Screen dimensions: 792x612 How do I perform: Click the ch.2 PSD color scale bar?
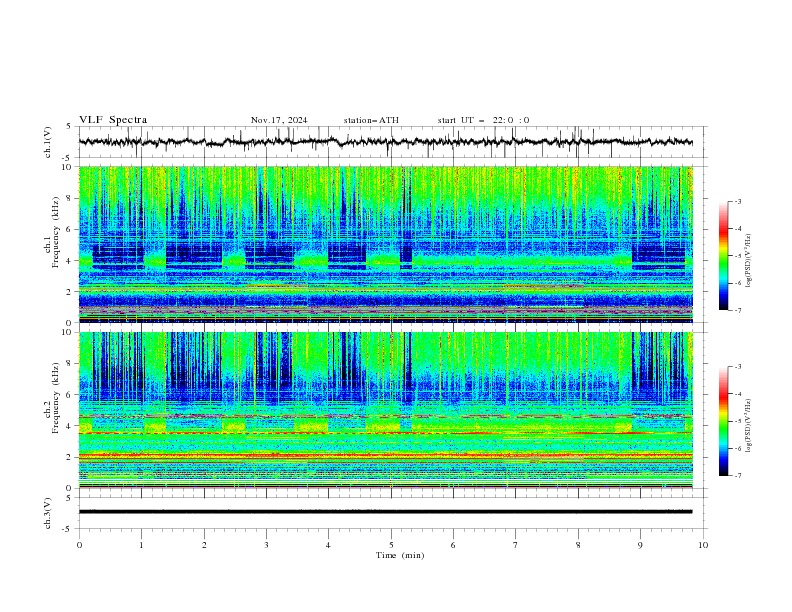point(723,421)
